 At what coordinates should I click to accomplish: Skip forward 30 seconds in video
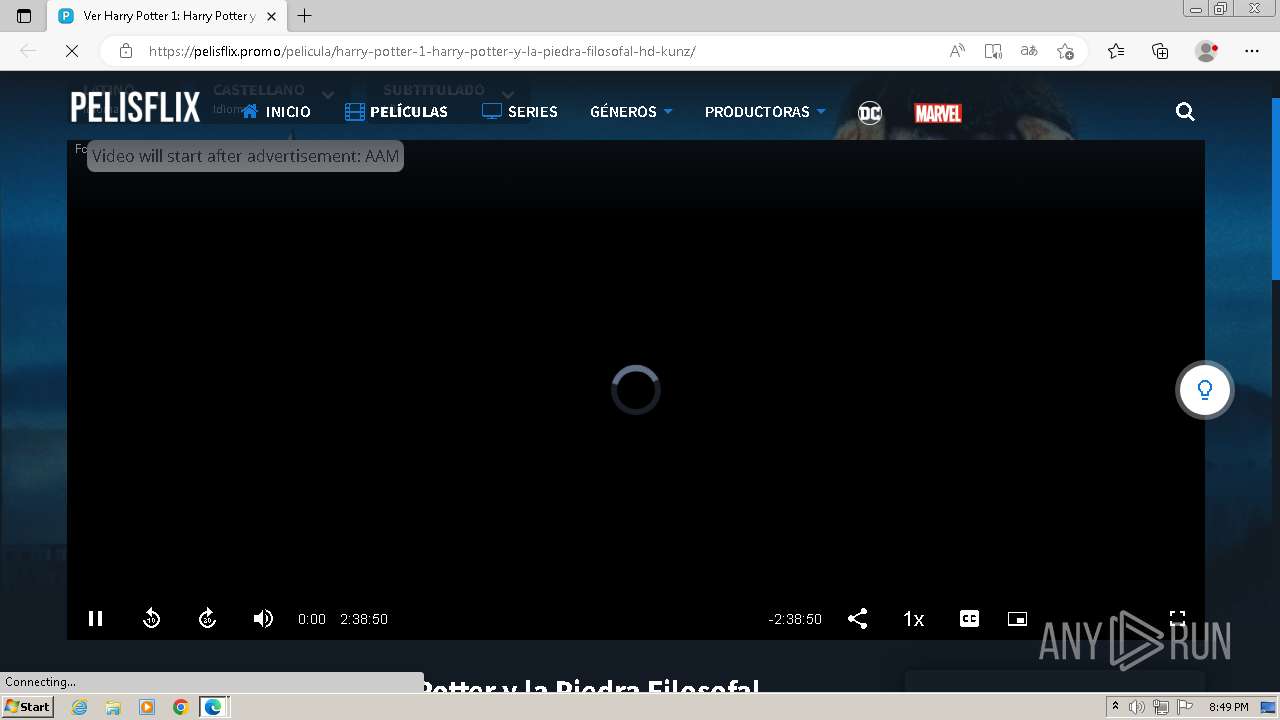[207, 619]
